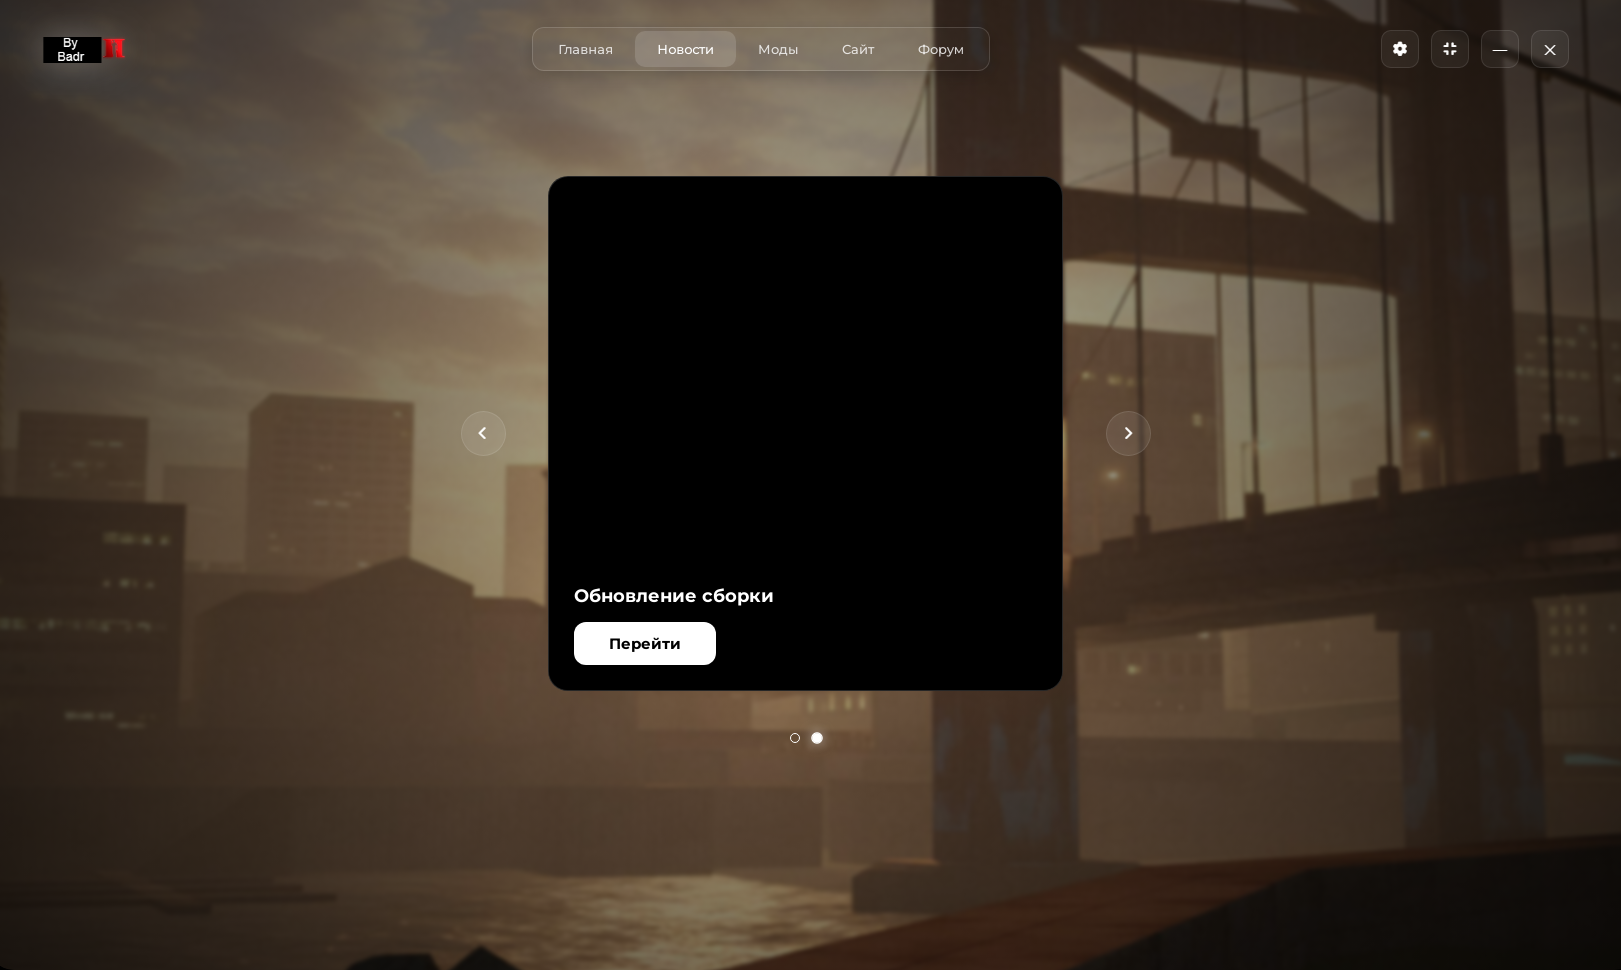Image resolution: width=1621 pixels, height=970 pixels.
Task: Minimize the launcher window
Action: click(x=1500, y=49)
